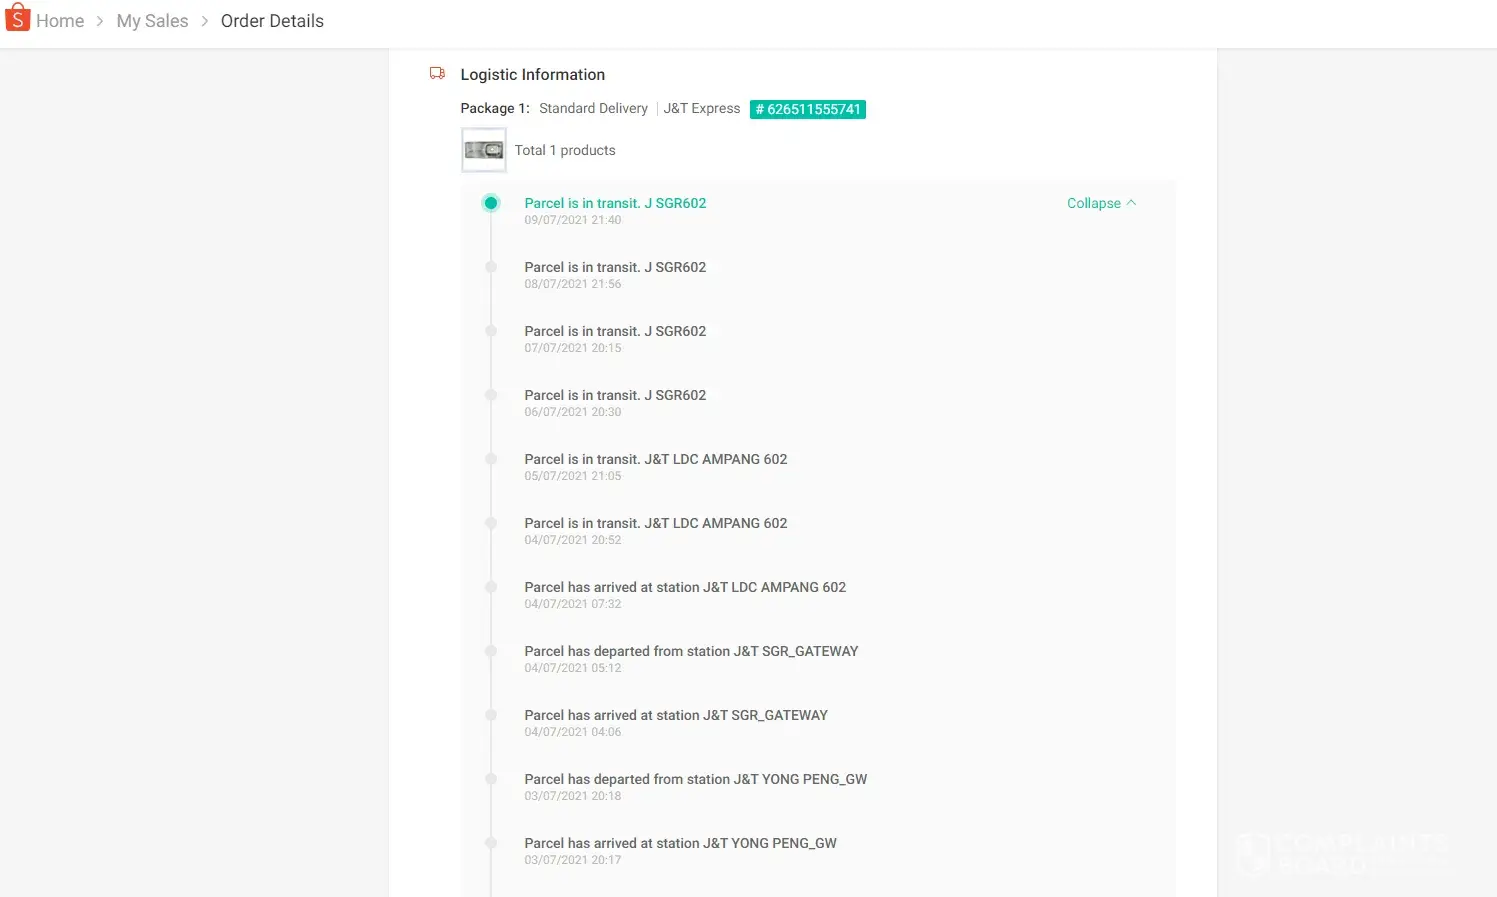This screenshot has height=897, width=1497.
Task: Click the green dot for latest status
Action: [x=491, y=203]
